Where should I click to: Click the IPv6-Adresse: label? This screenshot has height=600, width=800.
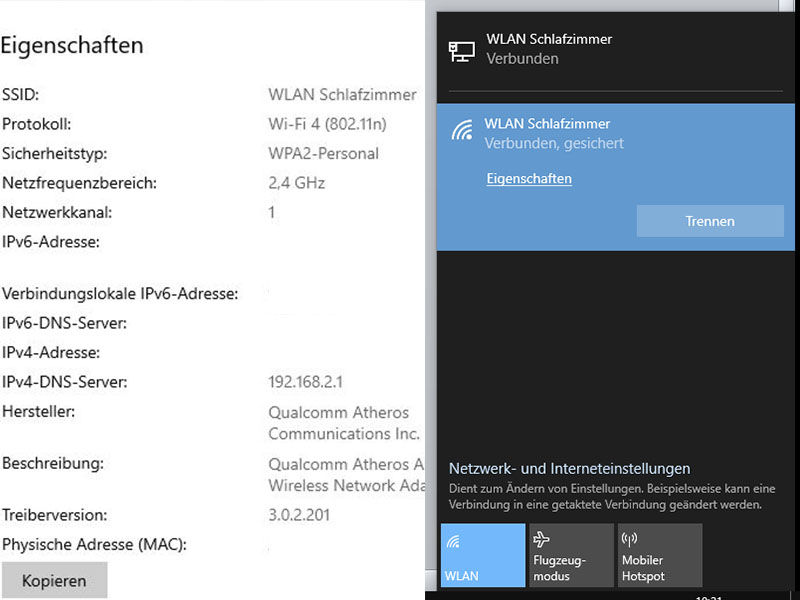[x=51, y=242]
